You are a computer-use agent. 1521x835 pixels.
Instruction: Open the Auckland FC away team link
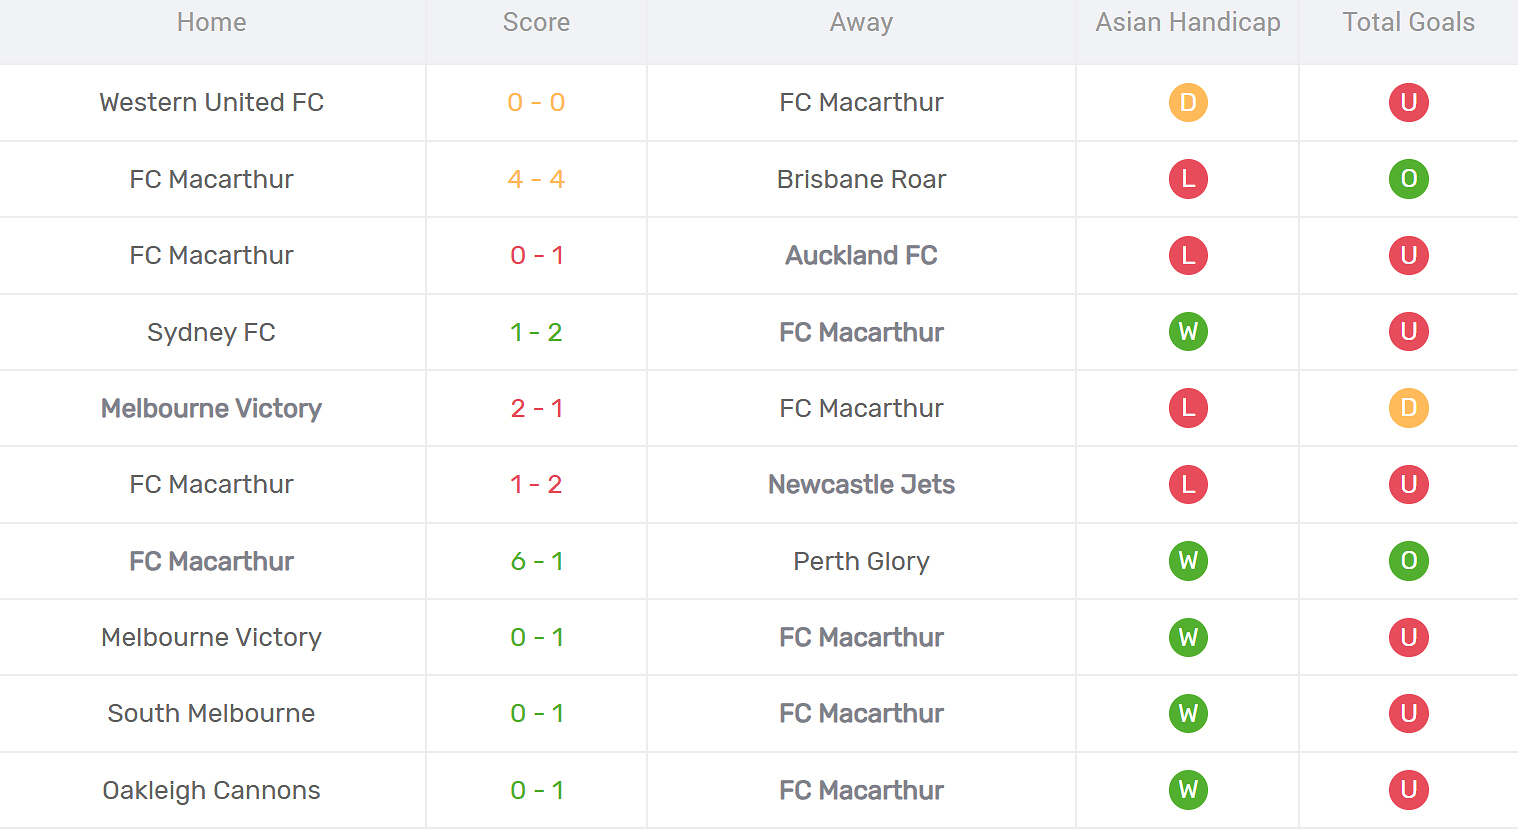[861, 255]
